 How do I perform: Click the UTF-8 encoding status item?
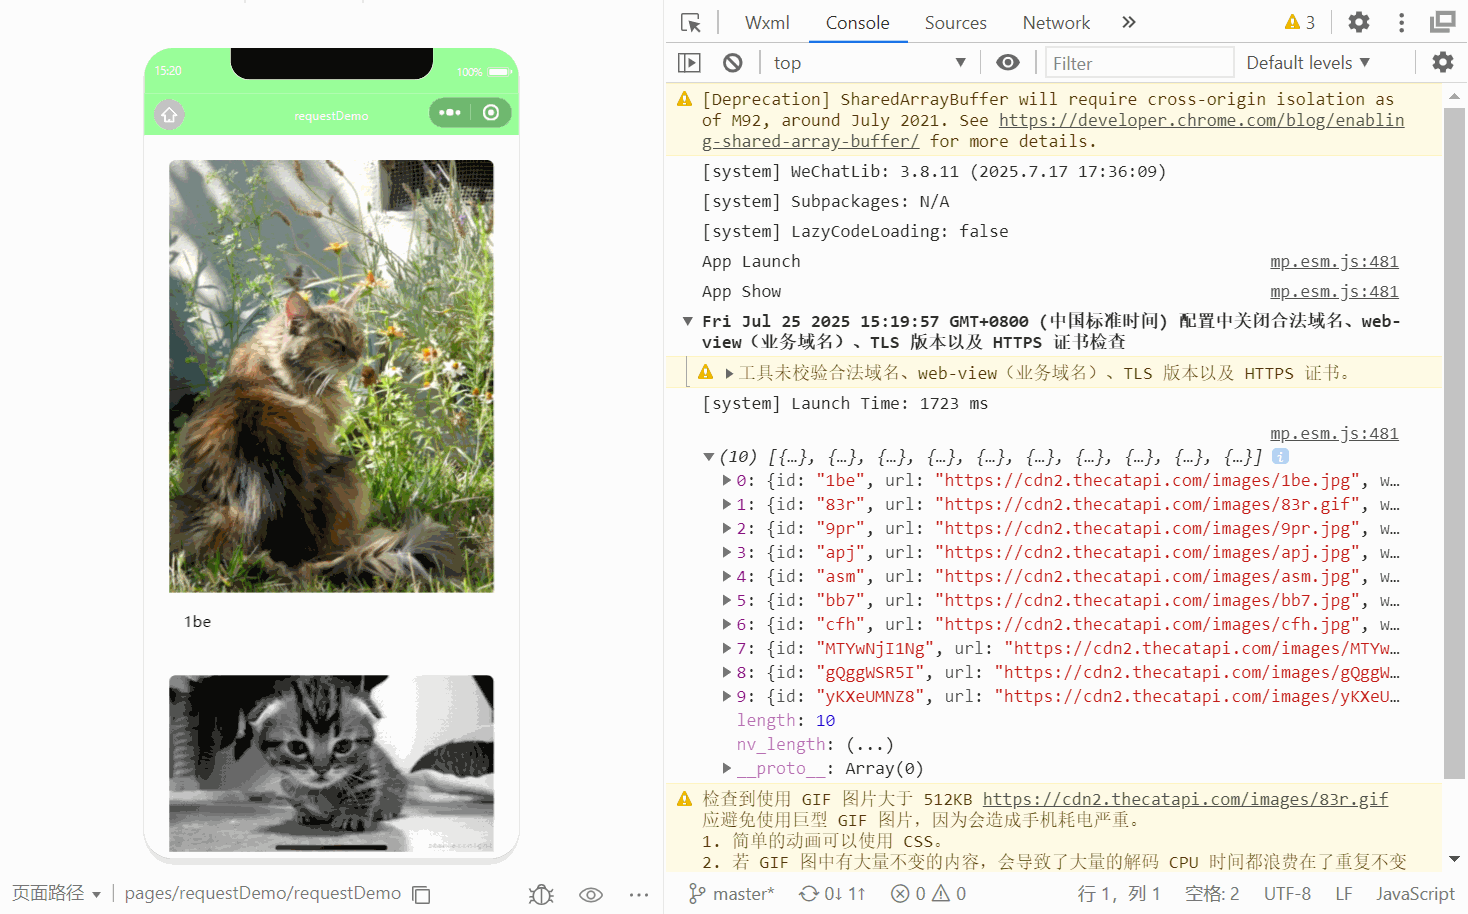pyautogui.click(x=1287, y=893)
